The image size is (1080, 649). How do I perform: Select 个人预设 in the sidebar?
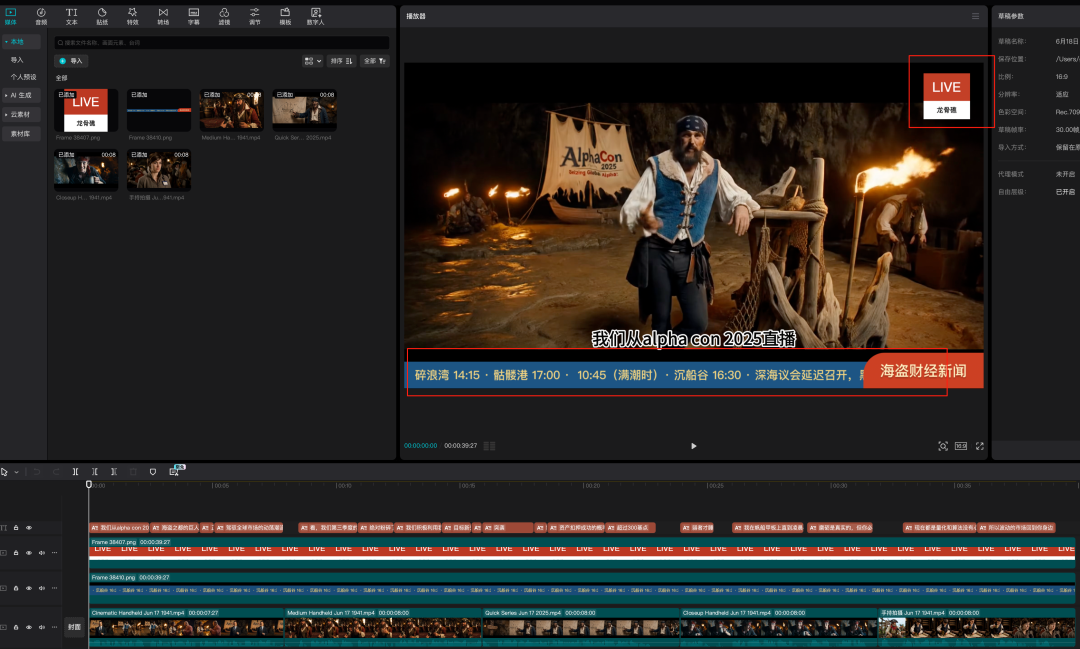[23, 76]
